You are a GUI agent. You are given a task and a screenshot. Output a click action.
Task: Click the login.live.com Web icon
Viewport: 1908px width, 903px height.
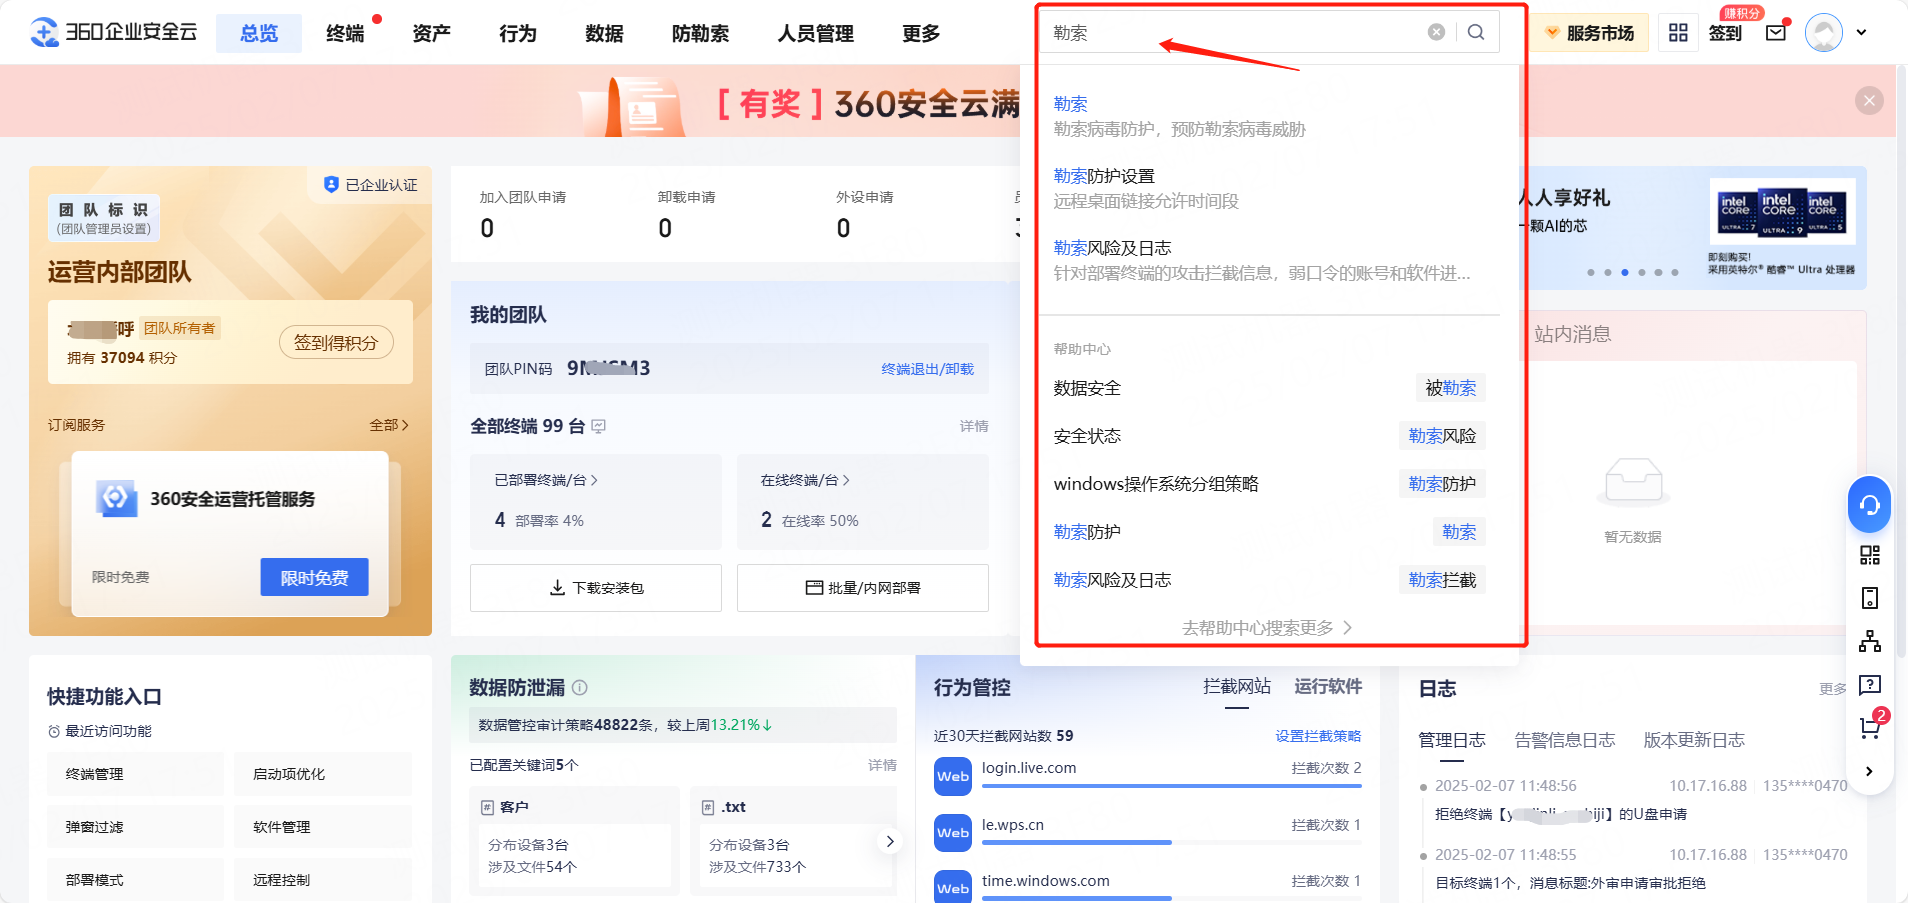click(952, 776)
